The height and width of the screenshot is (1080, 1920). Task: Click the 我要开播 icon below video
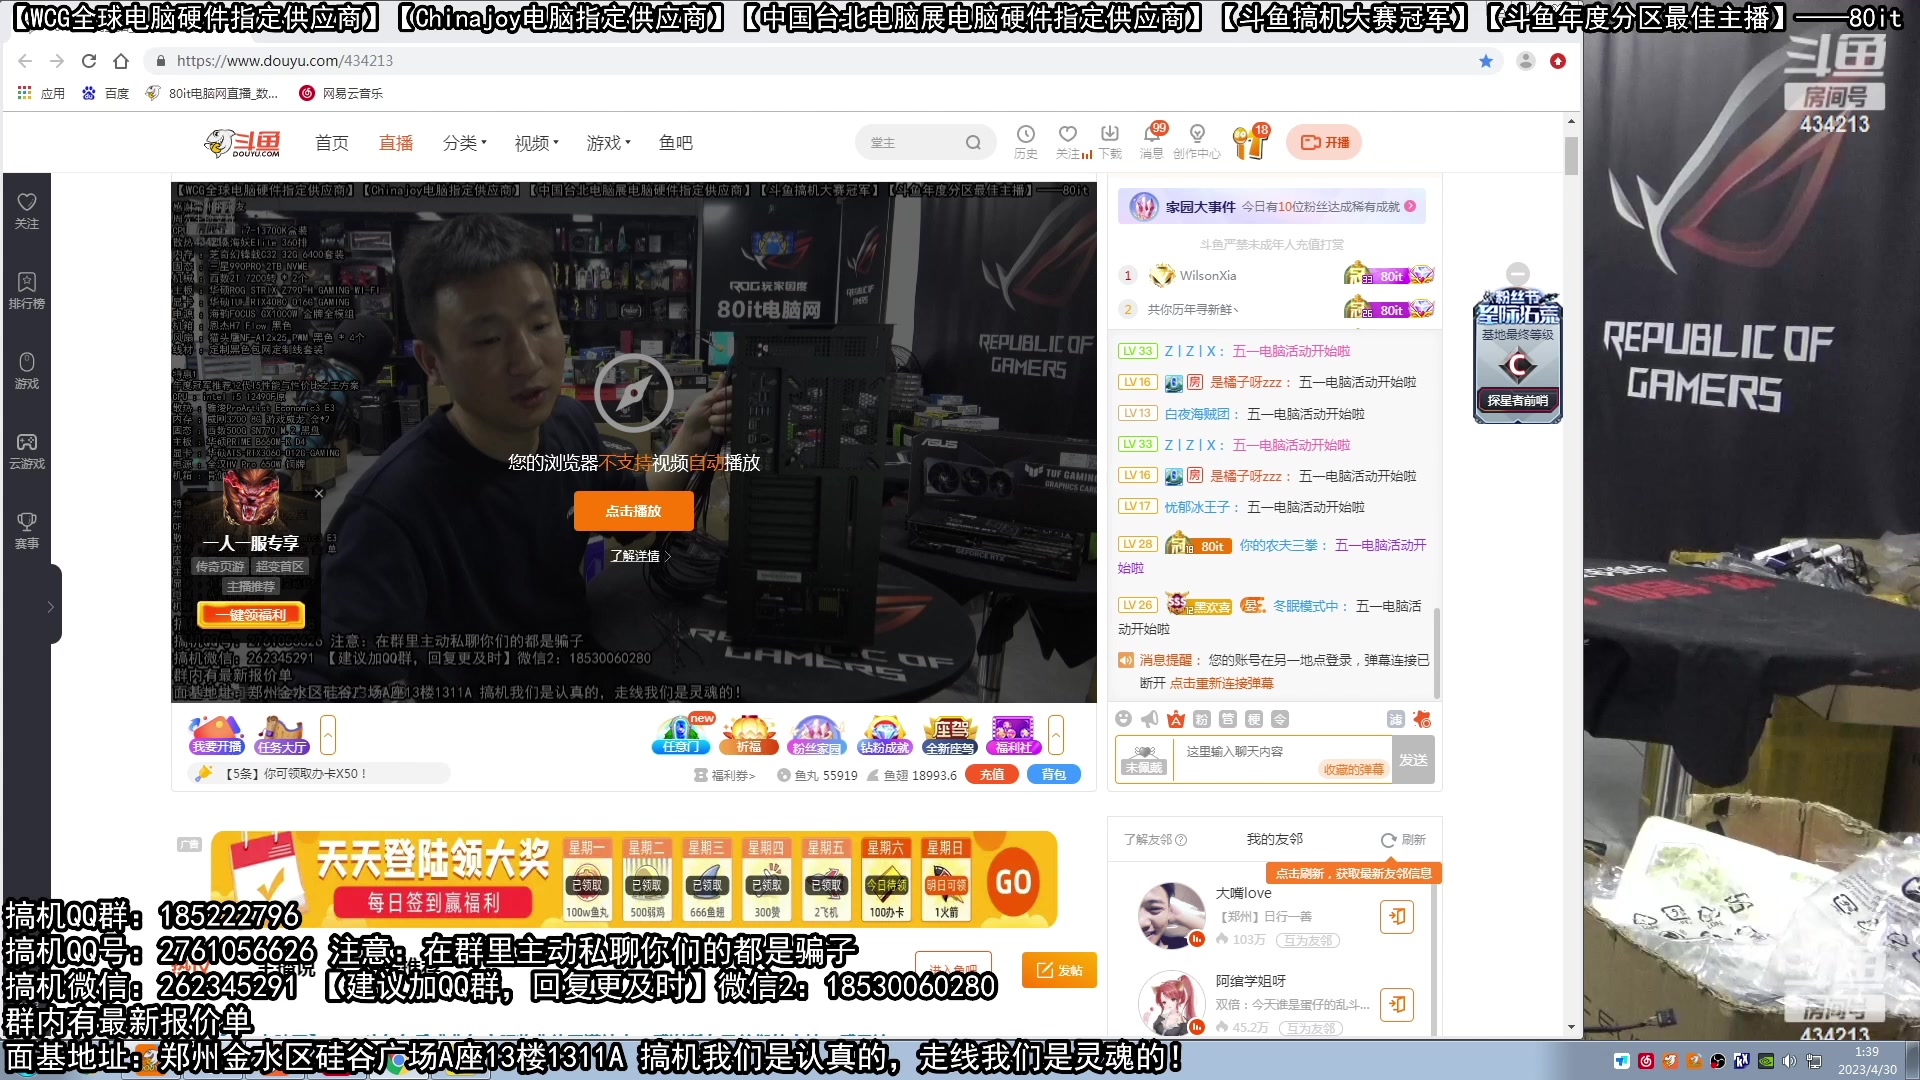[x=217, y=735]
